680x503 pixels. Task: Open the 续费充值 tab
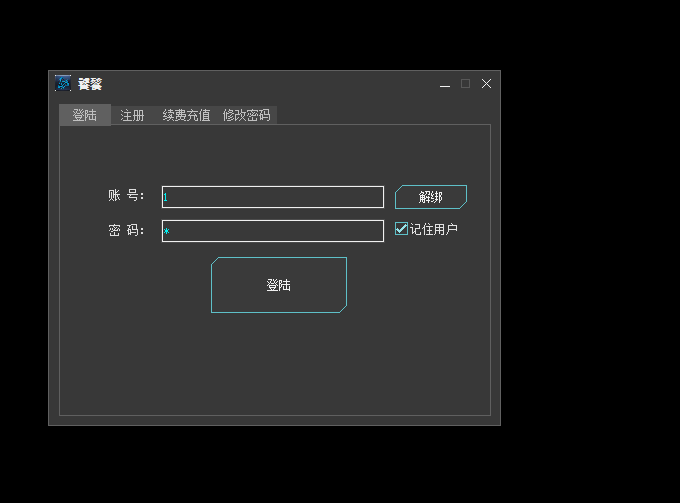pyautogui.click(x=186, y=115)
